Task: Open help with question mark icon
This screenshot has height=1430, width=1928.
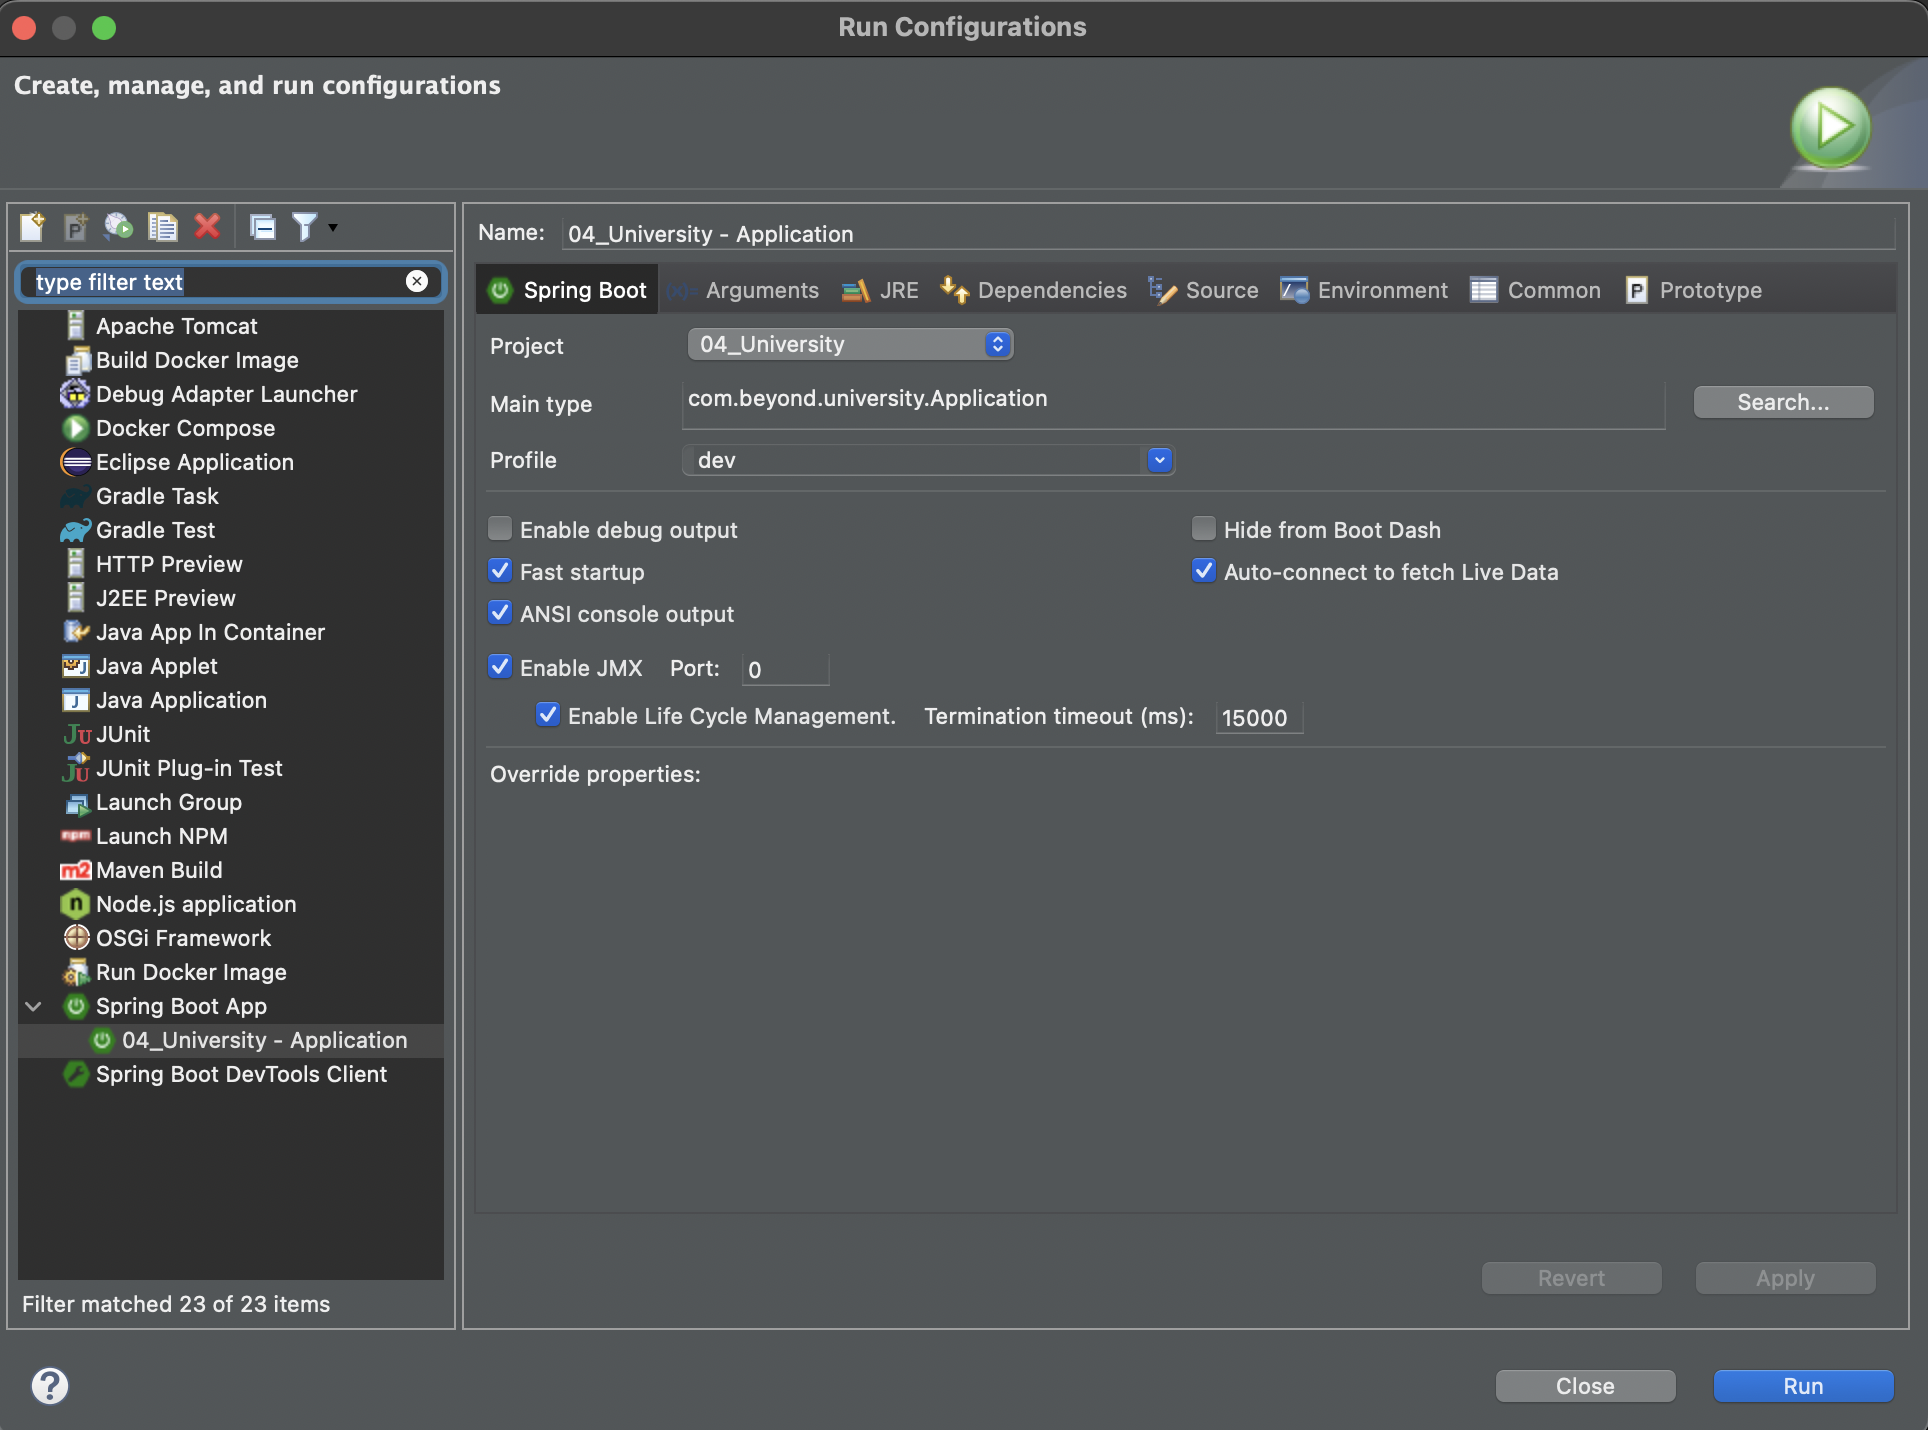Action: [x=49, y=1385]
